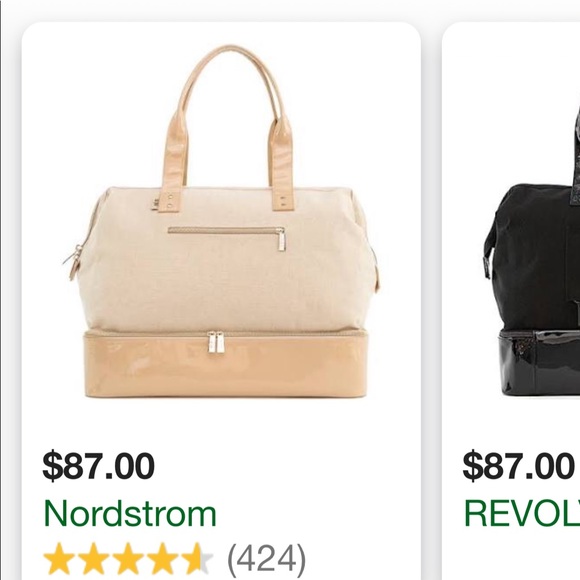Click the black bag's glossy bottom compartment

pos(539,363)
